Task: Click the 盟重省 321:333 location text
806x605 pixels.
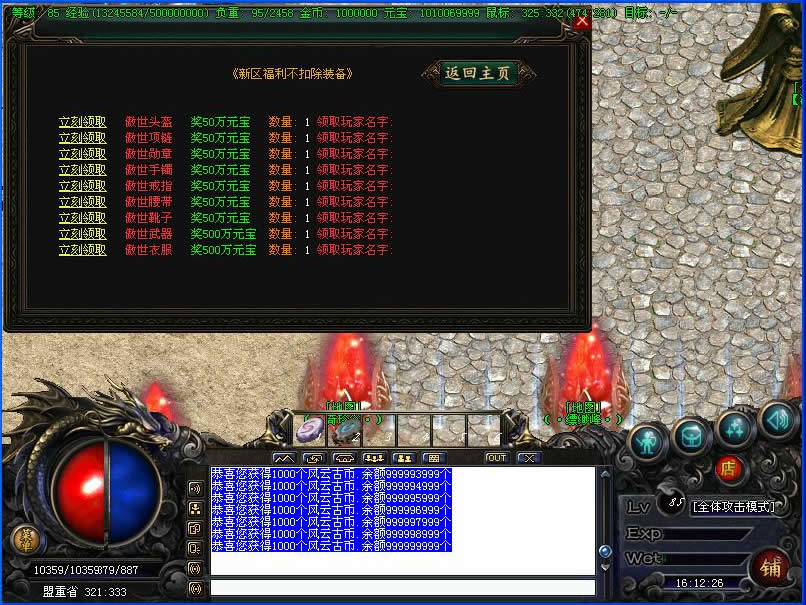Action: point(84,592)
